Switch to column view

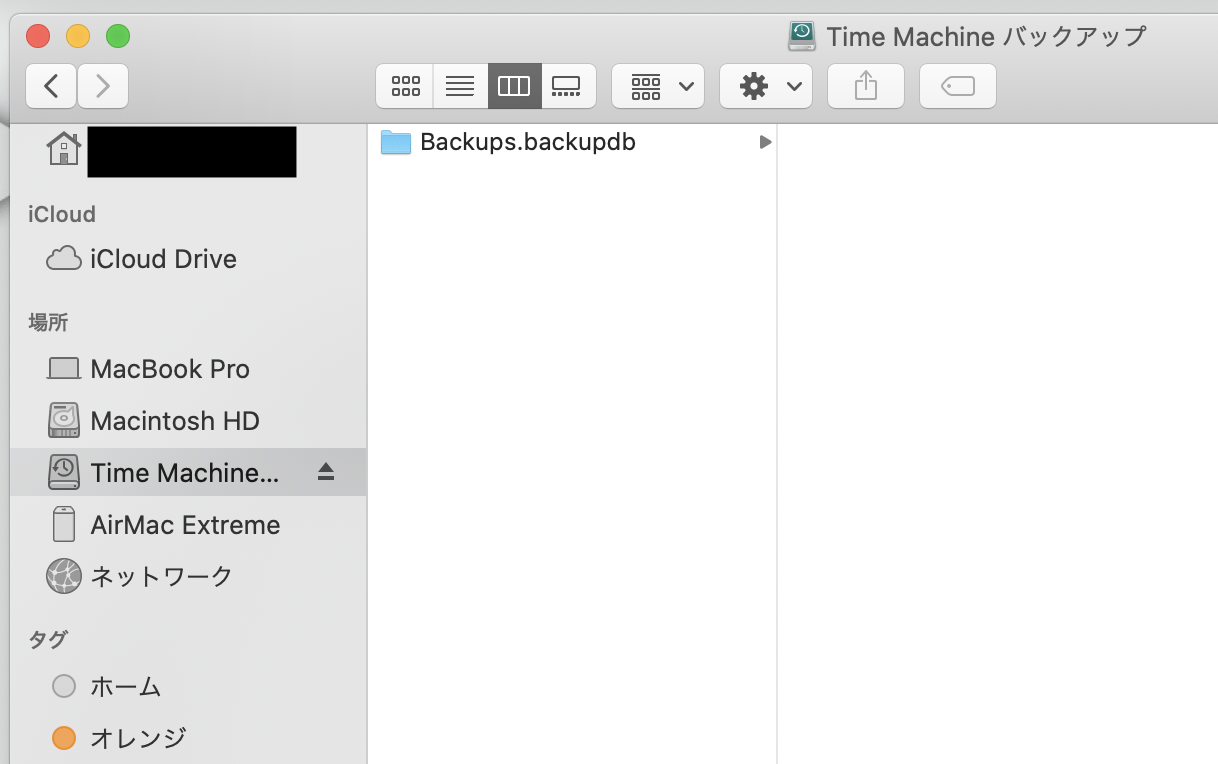[514, 86]
